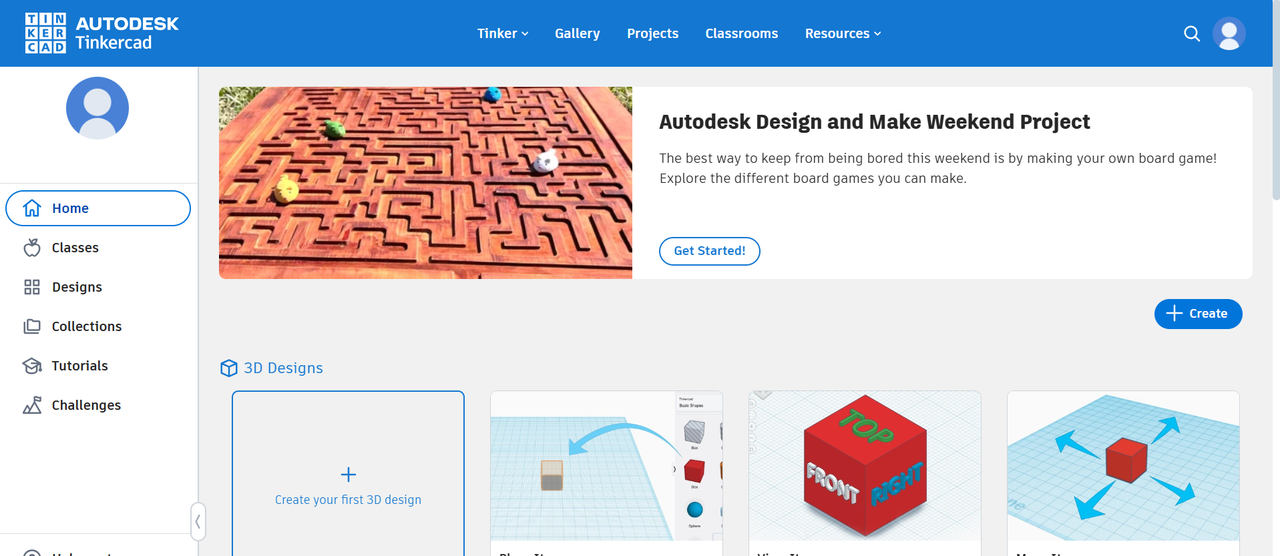This screenshot has height=556, width=1280.
Task: Collapse the sidebar with the handle arrow
Action: pos(197,521)
